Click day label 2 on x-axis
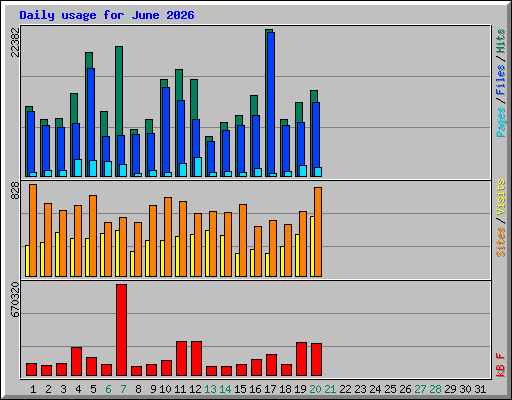Image resolution: width=512 pixels, height=400 pixels. point(48,389)
